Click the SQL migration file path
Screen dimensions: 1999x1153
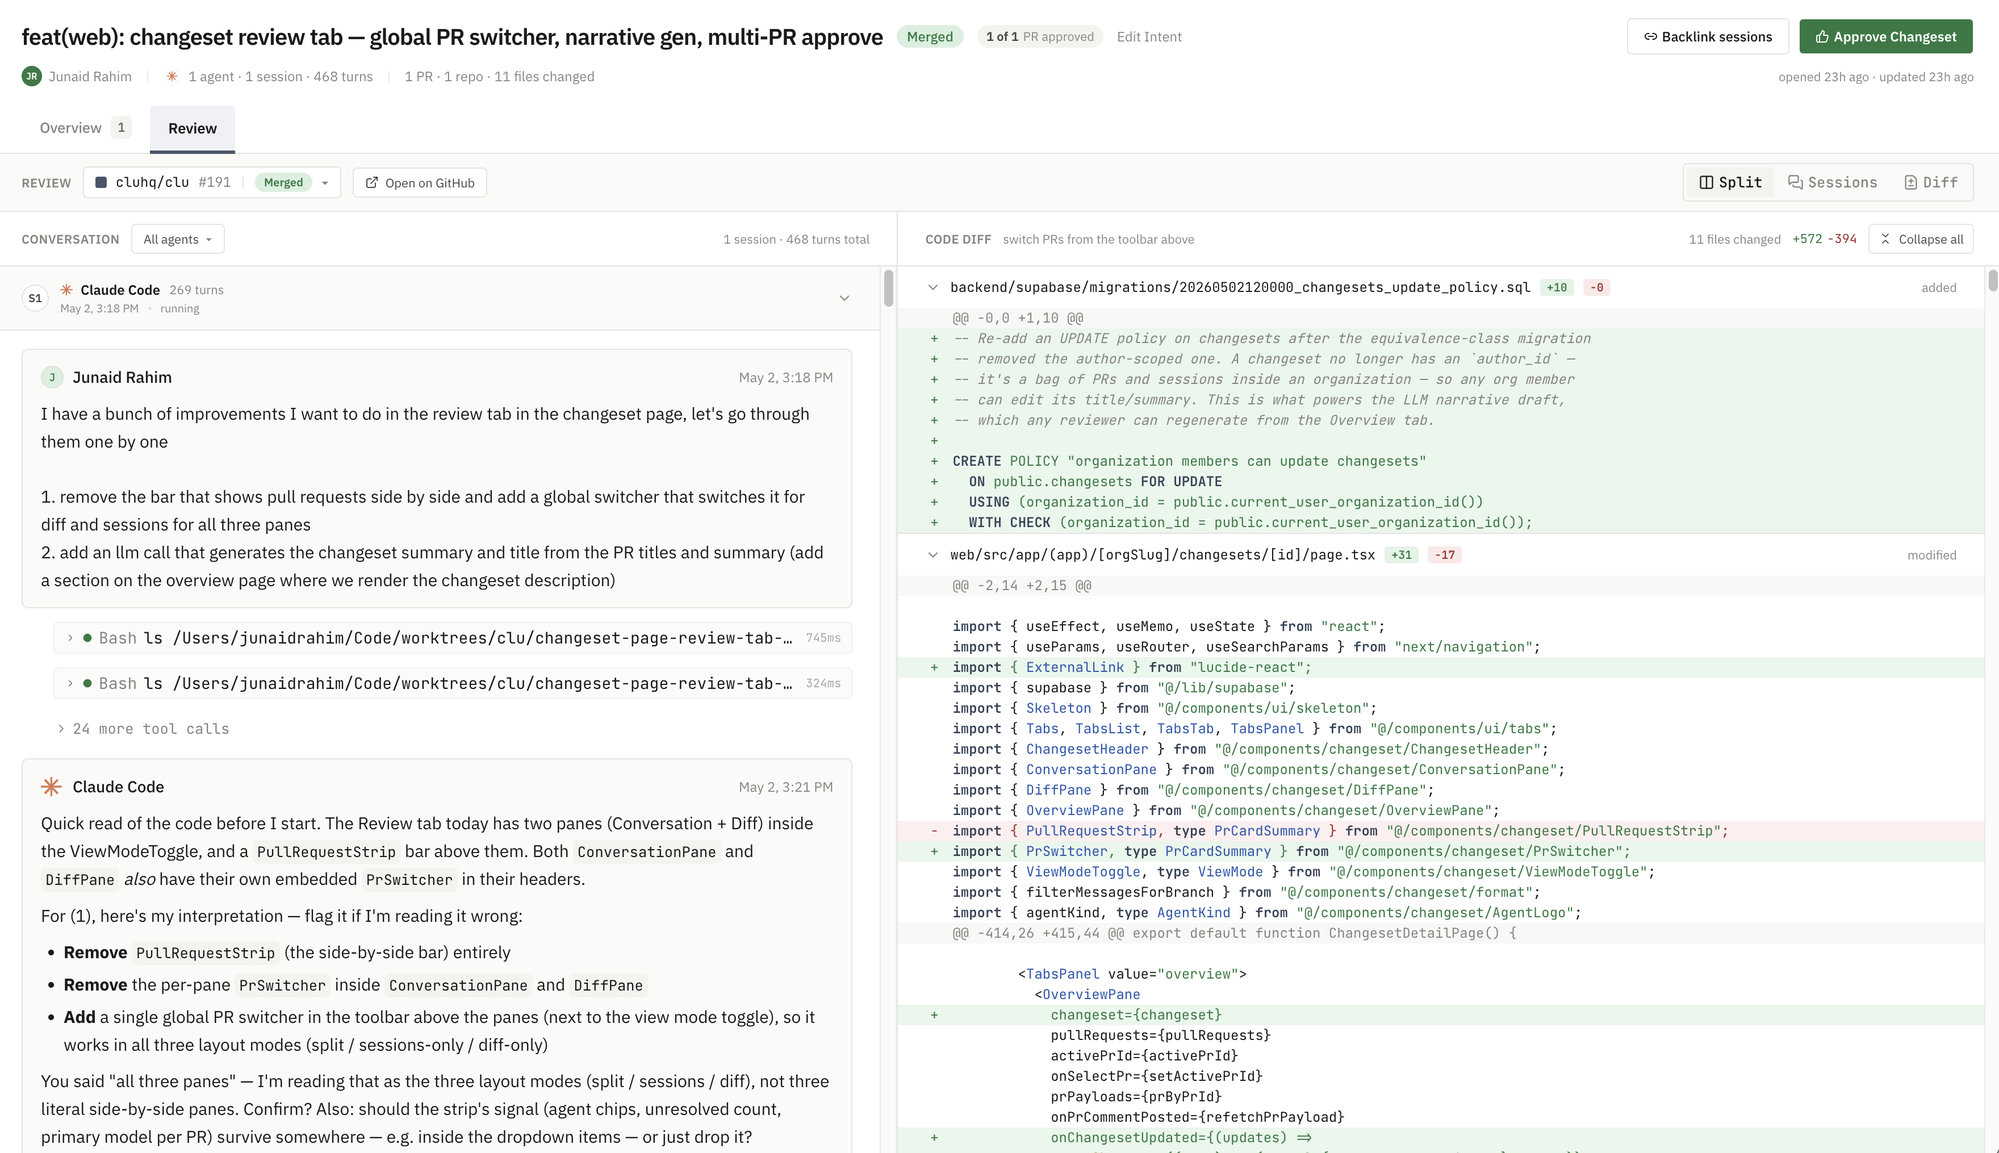coord(1240,287)
